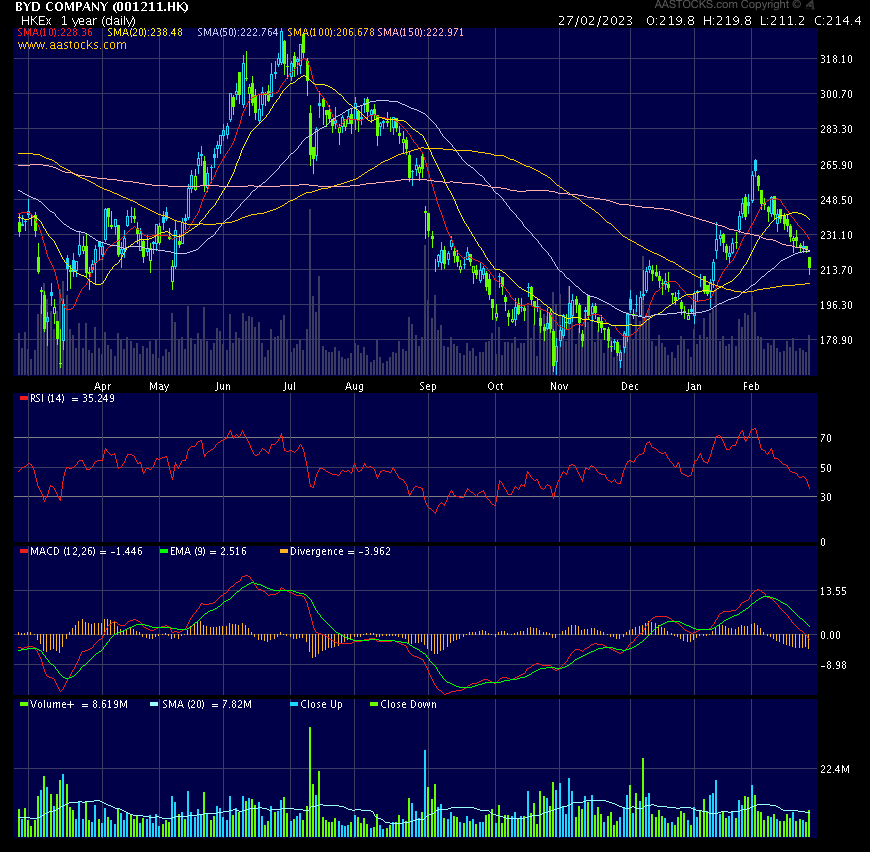Select the Aug month label on time axis
Screen dimensions: 870x852
pos(355,387)
